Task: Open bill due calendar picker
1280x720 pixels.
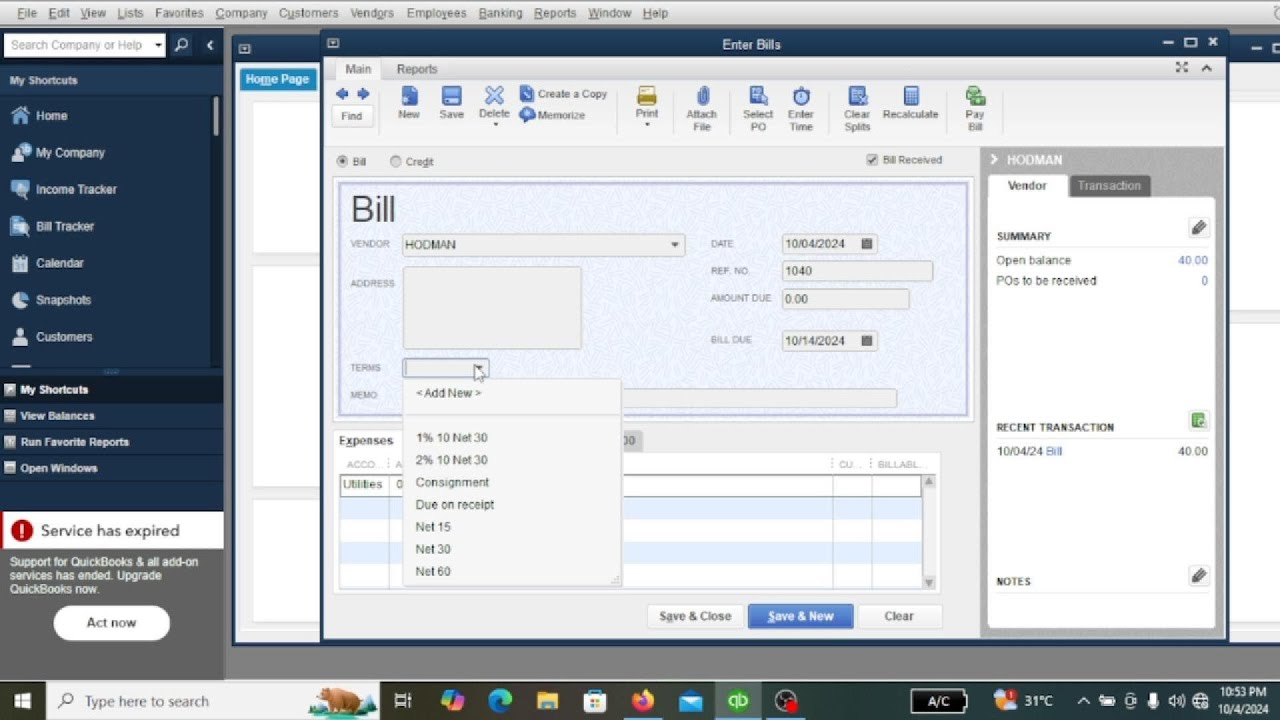Action: tap(867, 341)
